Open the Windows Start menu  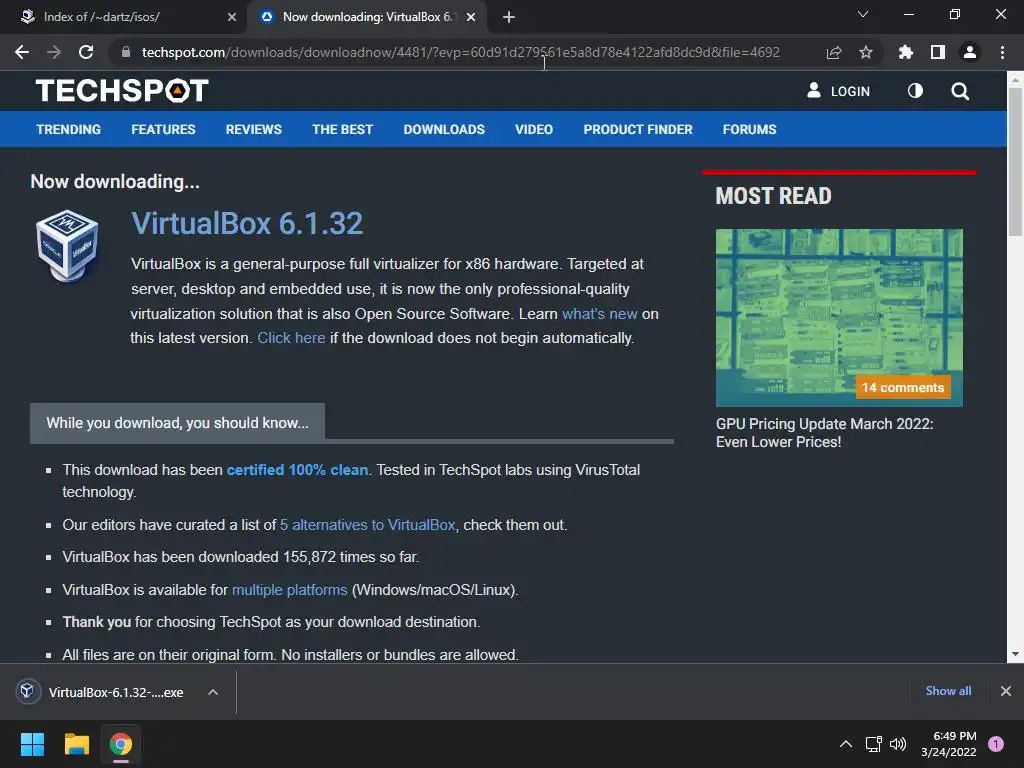click(32, 744)
